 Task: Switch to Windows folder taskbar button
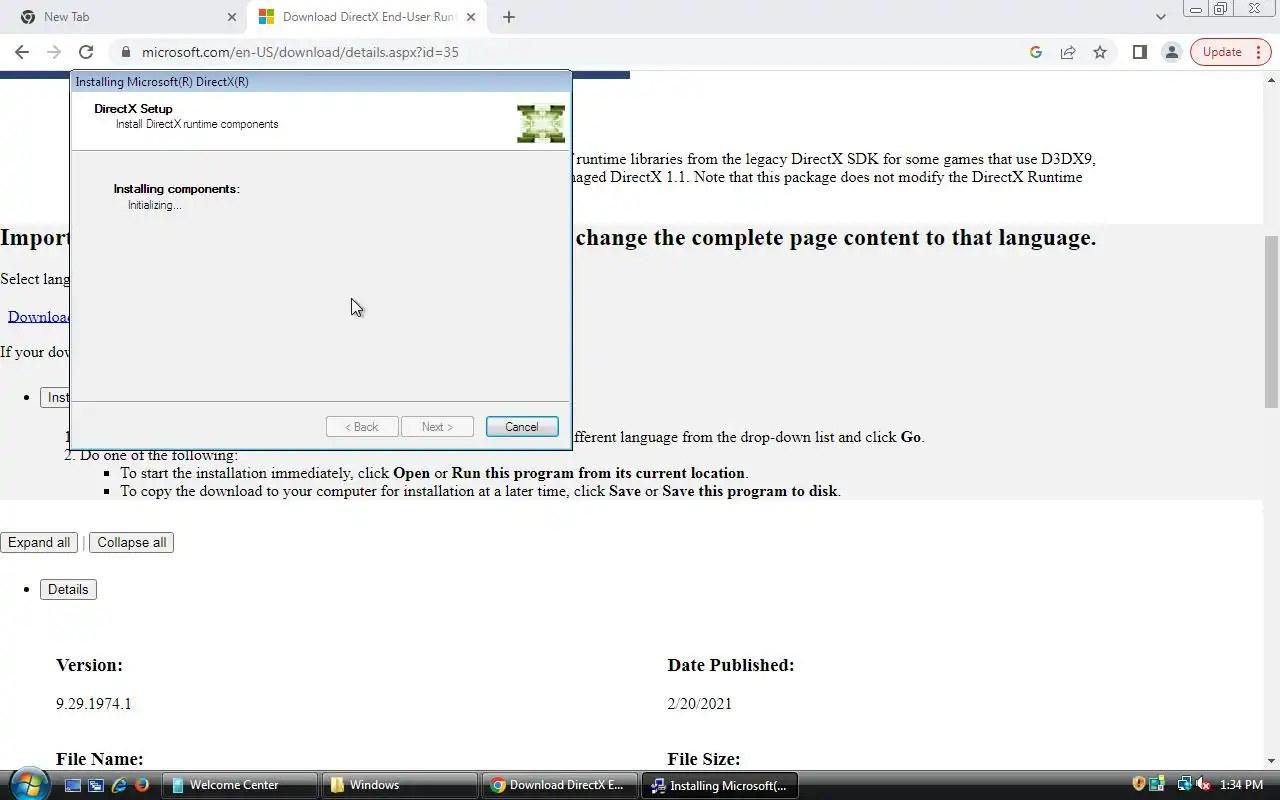pos(400,785)
